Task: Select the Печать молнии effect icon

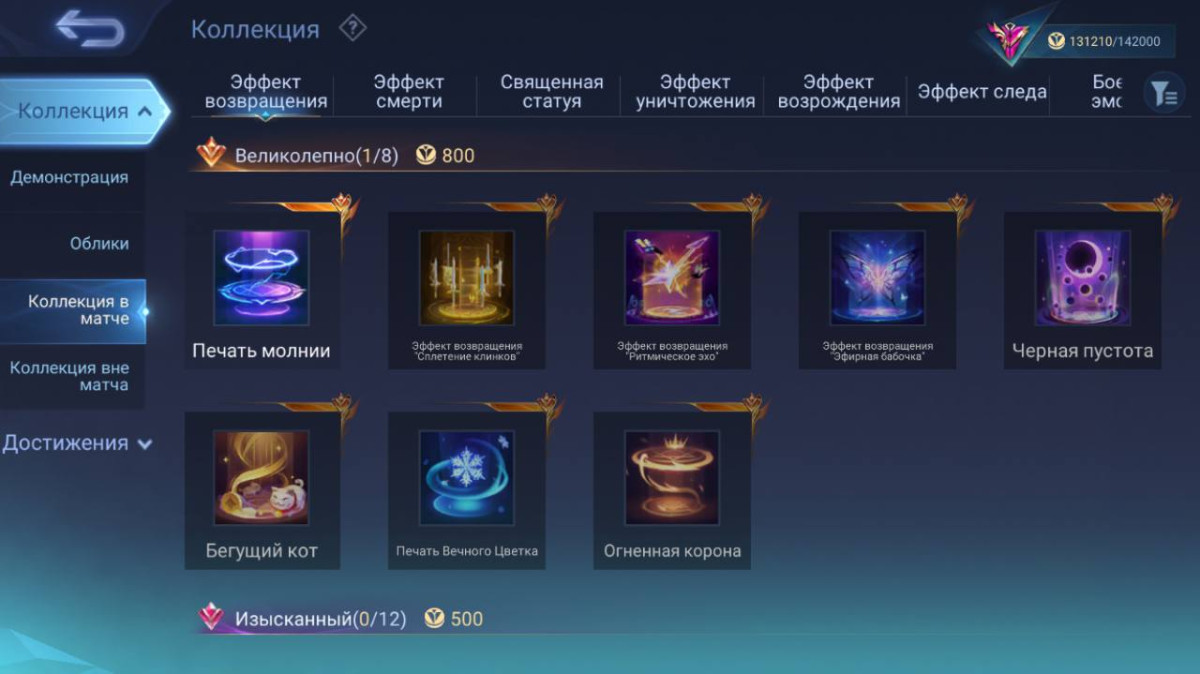Action: [x=261, y=278]
